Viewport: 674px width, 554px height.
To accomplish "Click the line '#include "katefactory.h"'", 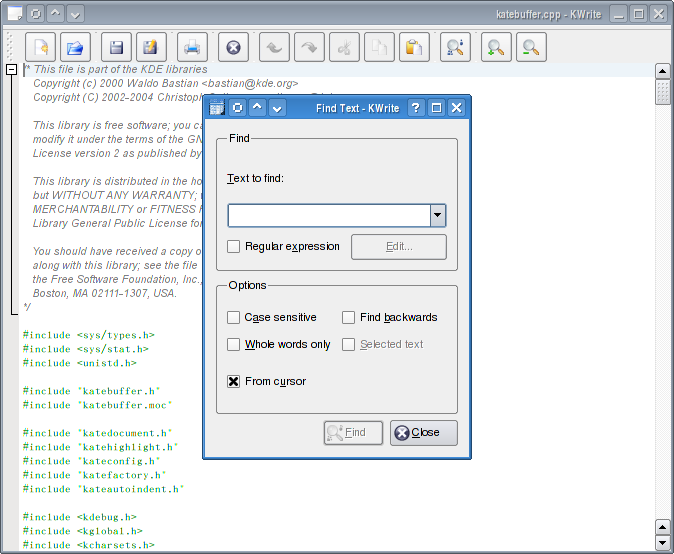I will [x=94, y=475].
